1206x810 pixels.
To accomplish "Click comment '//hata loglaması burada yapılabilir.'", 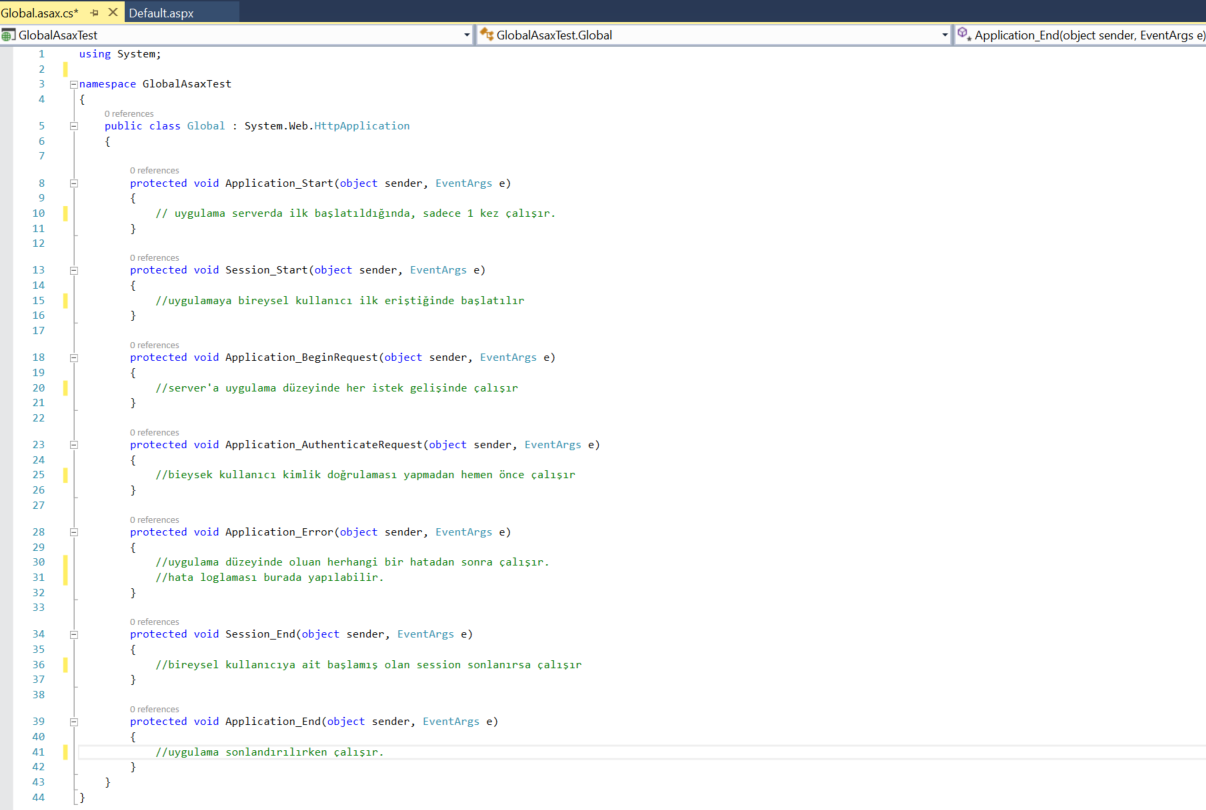I will click(x=269, y=577).
